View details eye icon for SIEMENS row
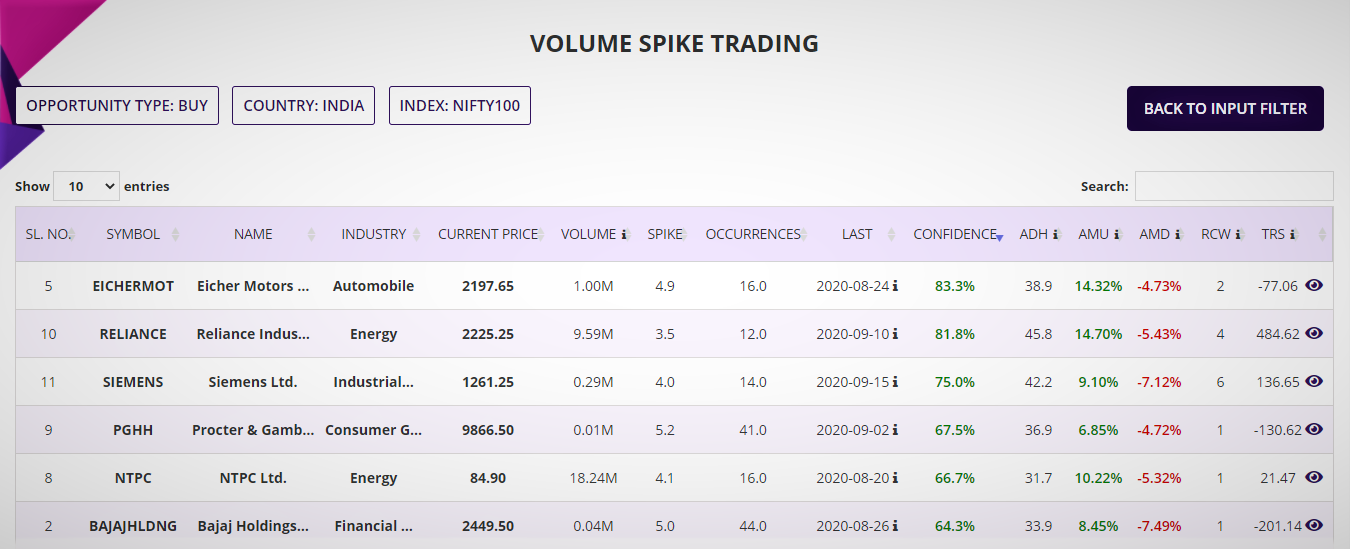 [x=1314, y=381]
